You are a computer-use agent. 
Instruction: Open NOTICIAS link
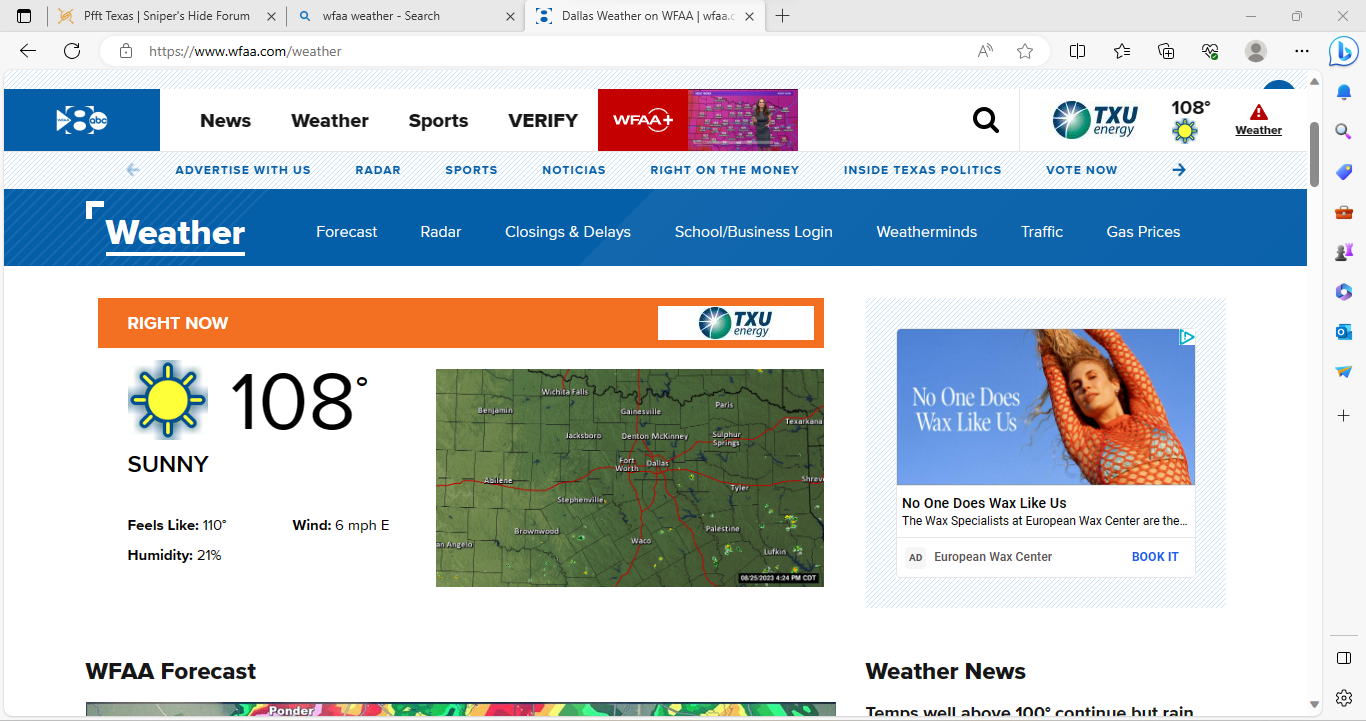574,170
